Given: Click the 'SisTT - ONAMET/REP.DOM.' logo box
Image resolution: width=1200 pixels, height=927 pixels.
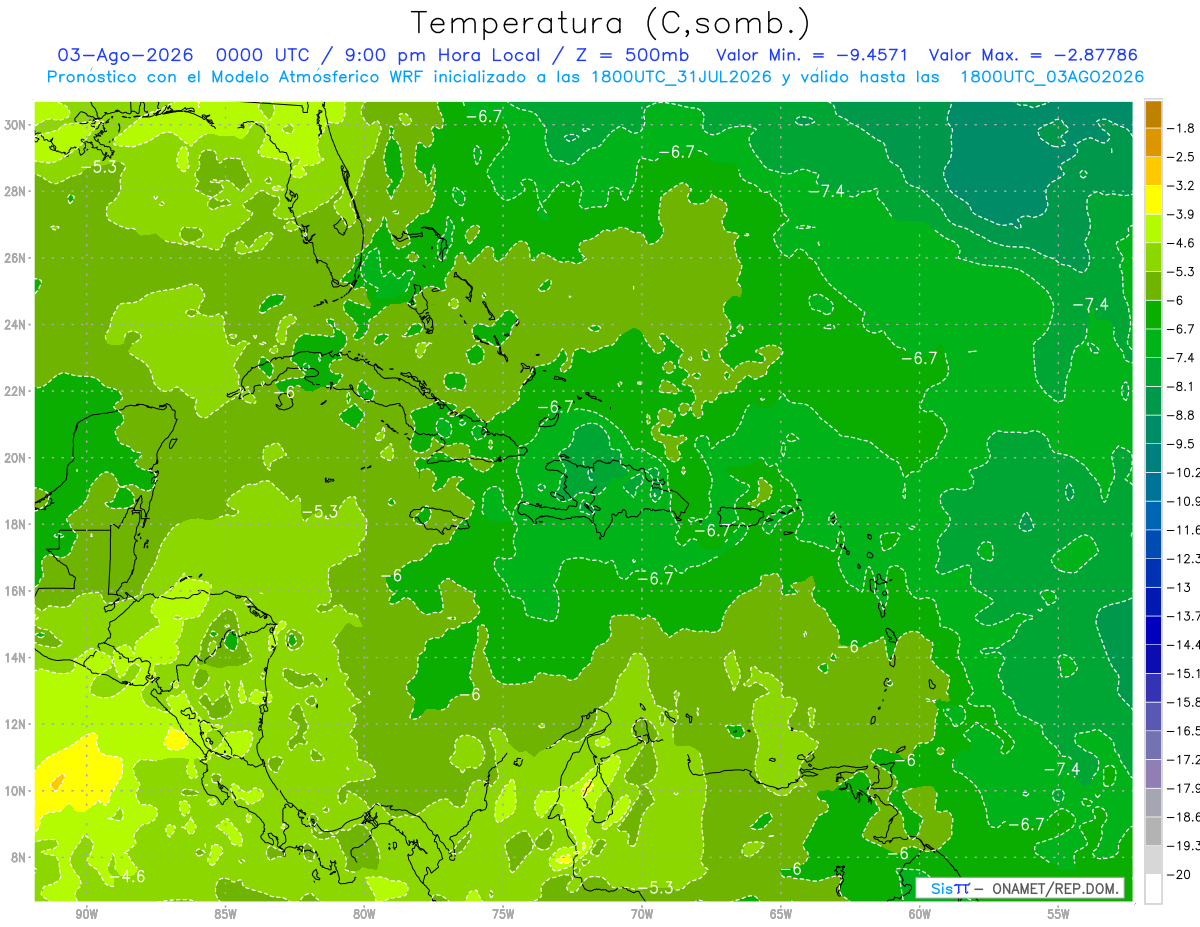Looking at the screenshot, I should [x=1020, y=888].
